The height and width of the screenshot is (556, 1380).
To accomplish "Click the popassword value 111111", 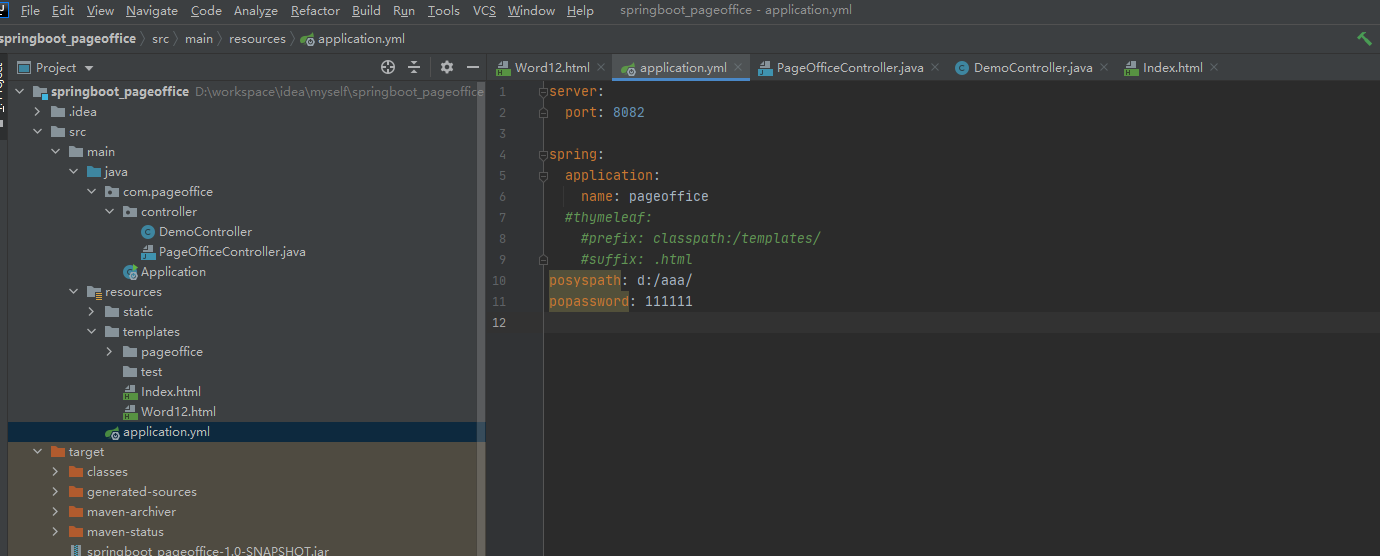I will click(x=669, y=302).
